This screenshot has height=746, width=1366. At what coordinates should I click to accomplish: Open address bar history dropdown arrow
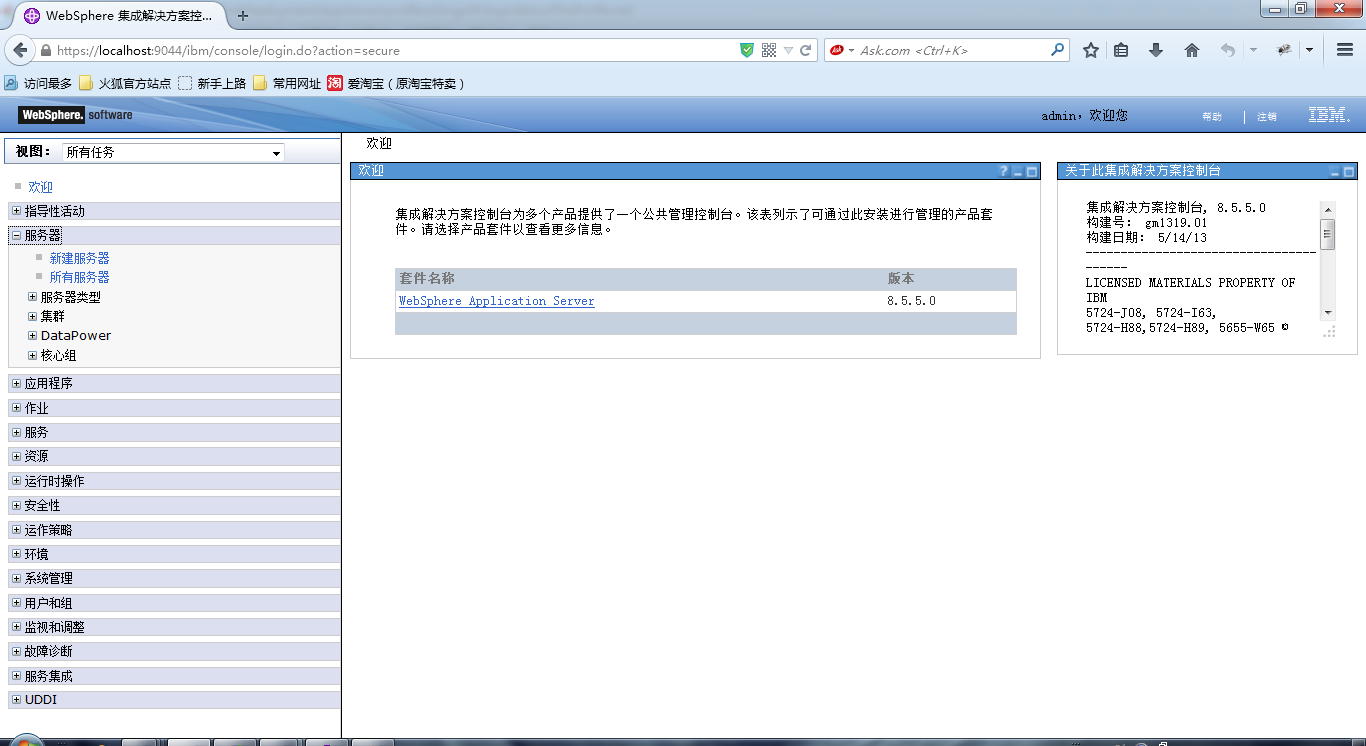(x=788, y=50)
